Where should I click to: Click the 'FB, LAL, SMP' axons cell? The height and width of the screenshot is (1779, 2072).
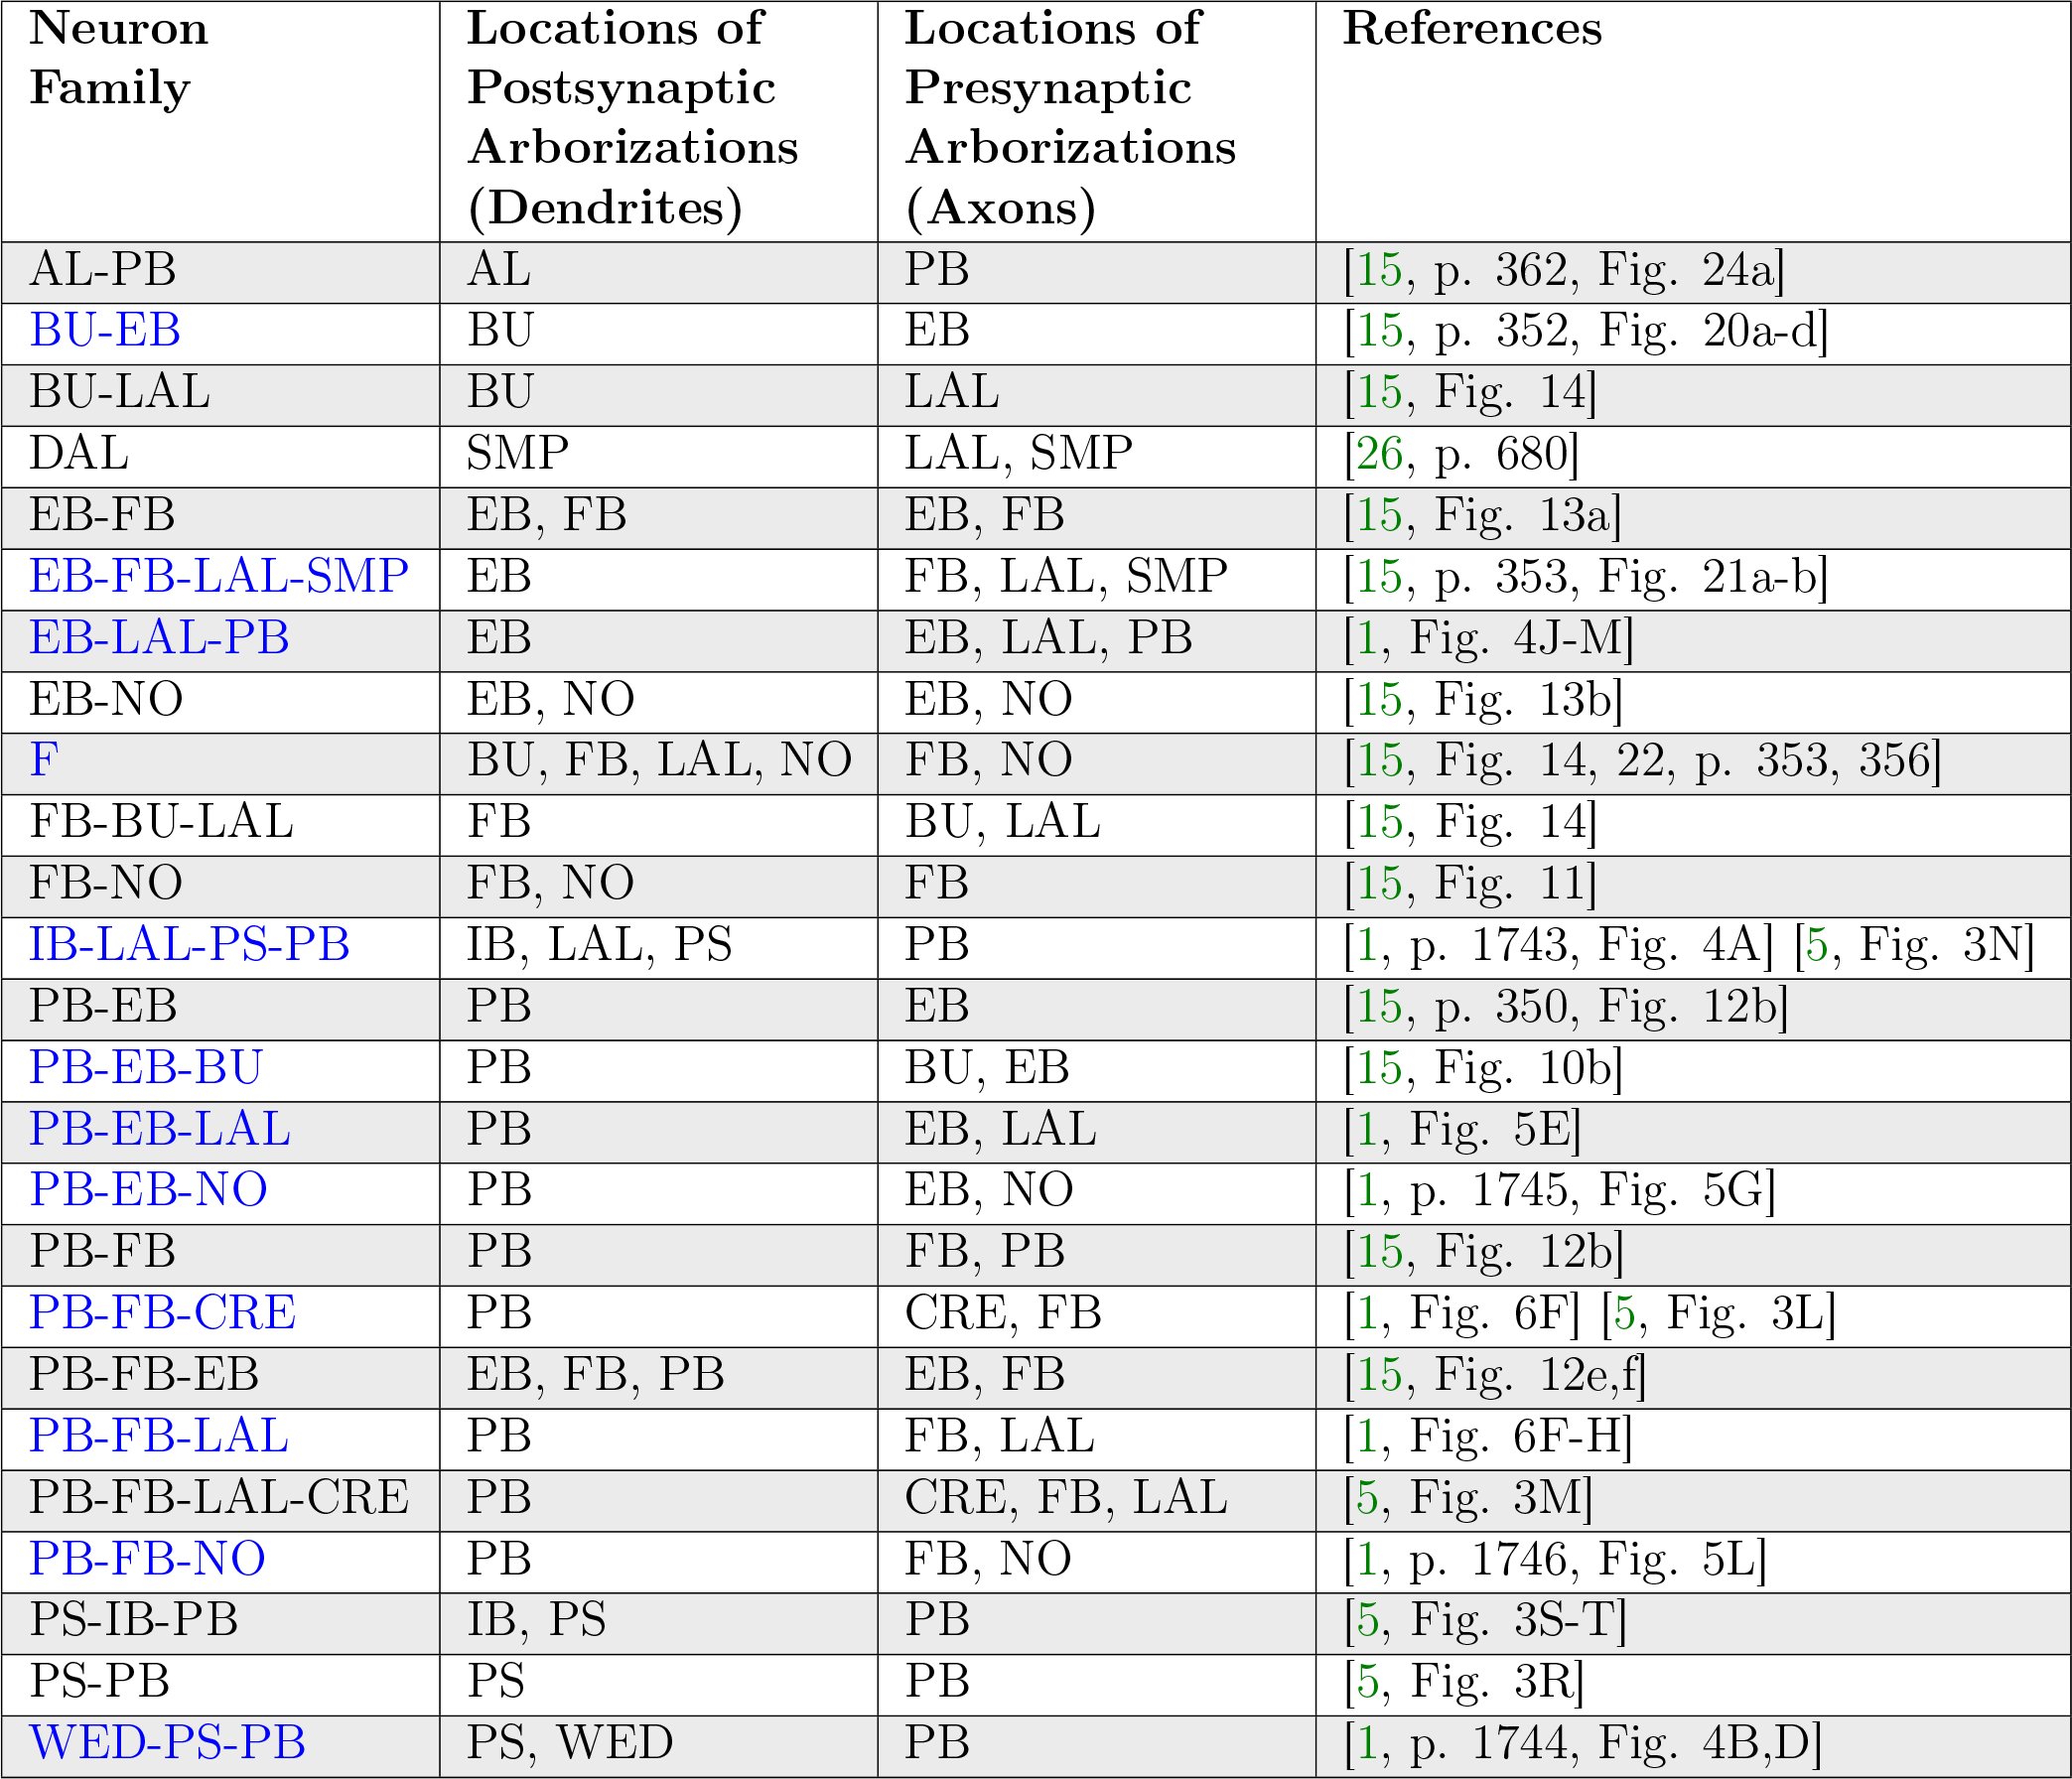[1097, 579]
